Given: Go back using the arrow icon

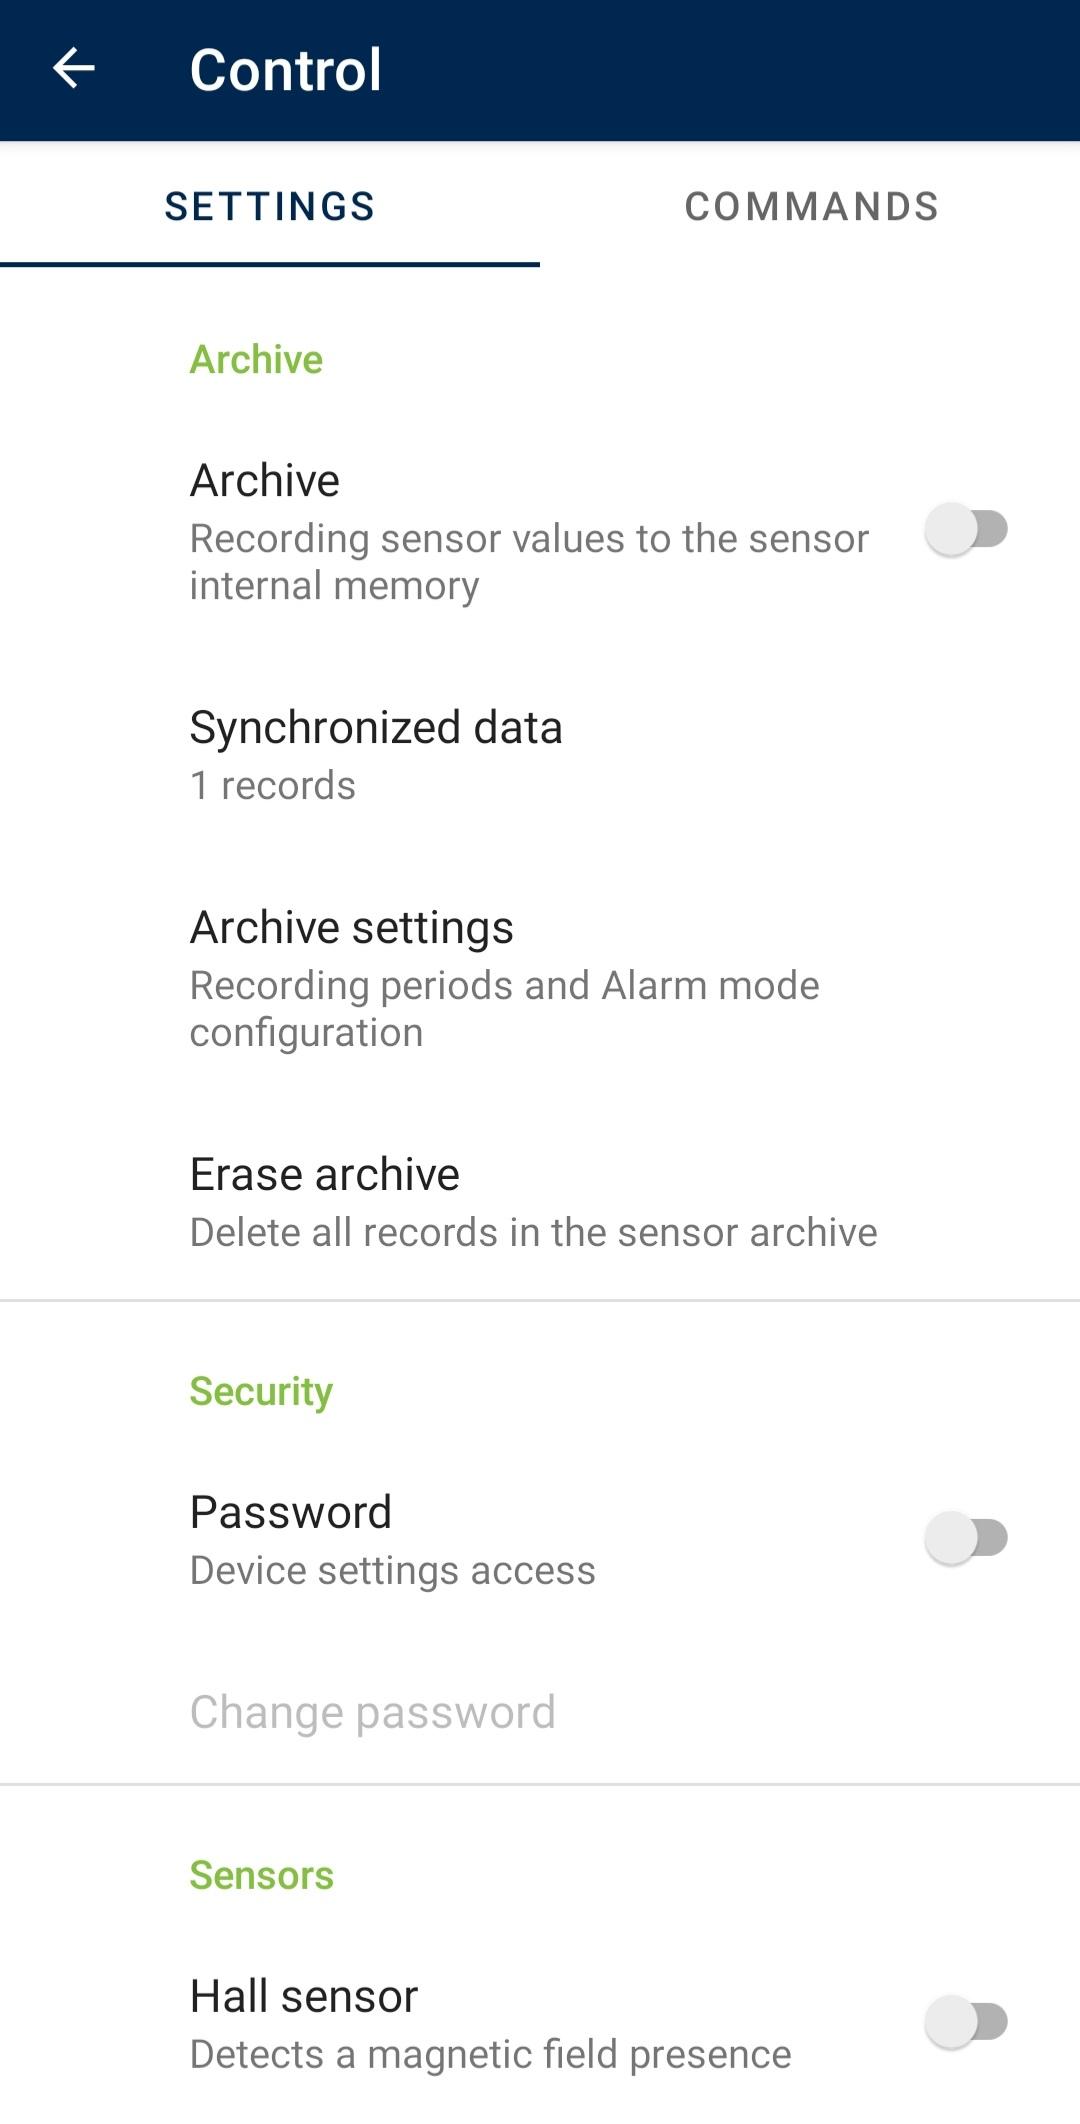Looking at the screenshot, I should pyautogui.click(x=73, y=69).
